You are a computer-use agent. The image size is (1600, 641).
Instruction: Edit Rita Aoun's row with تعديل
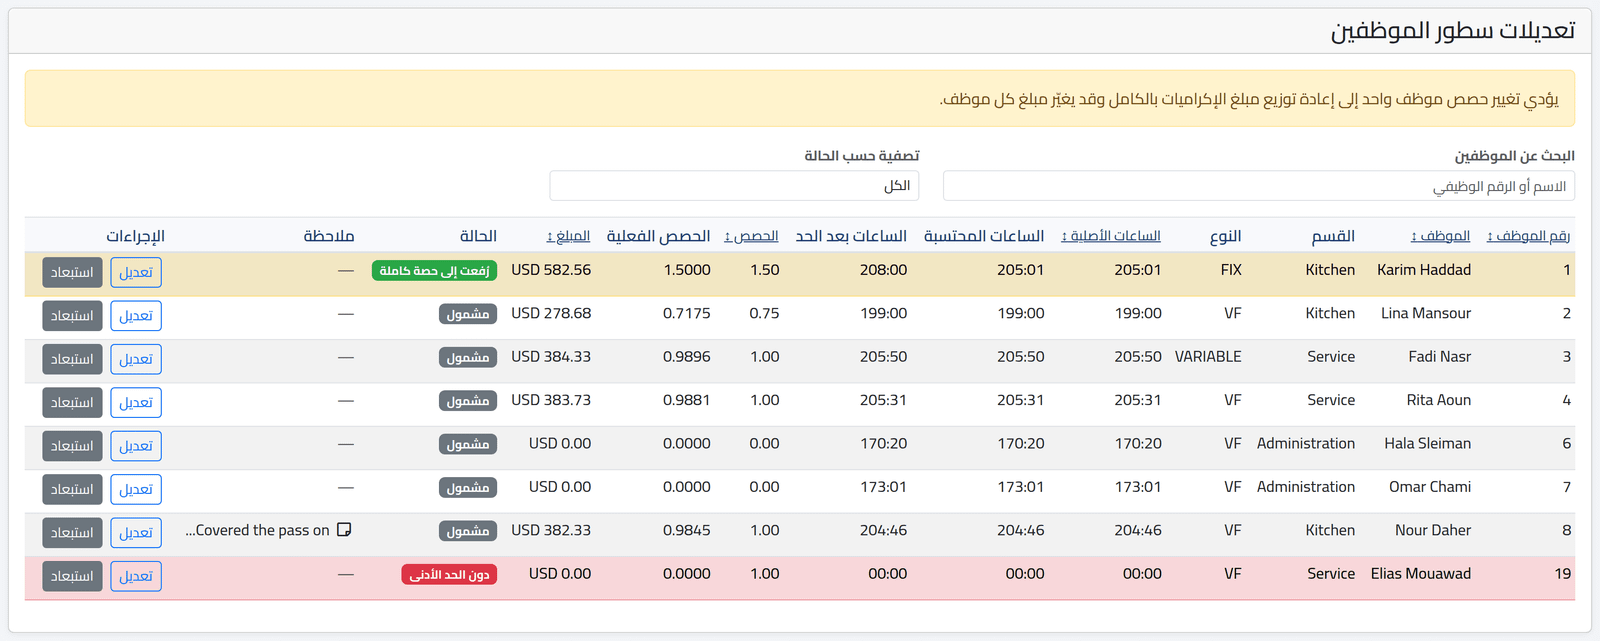(x=136, y=403)
